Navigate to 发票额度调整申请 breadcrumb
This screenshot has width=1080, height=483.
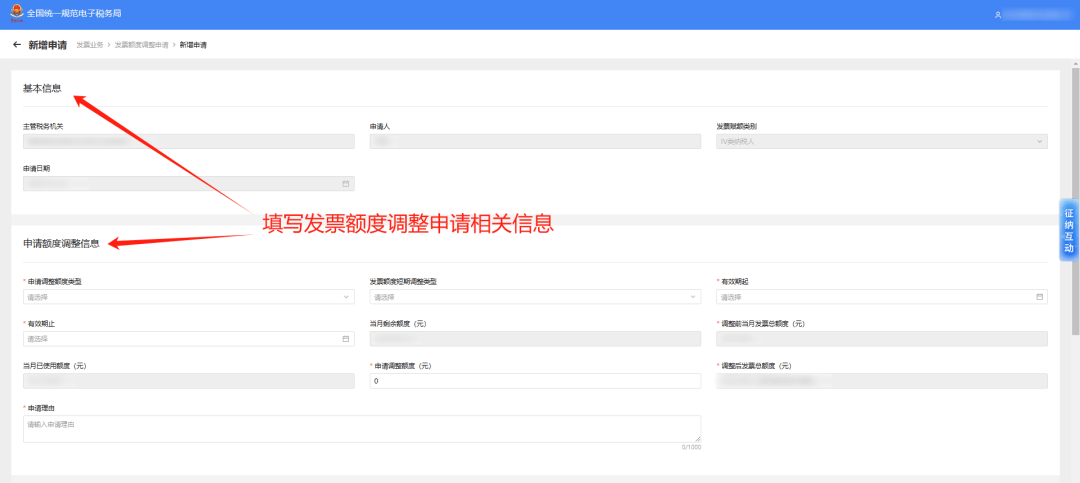[141, 46]
